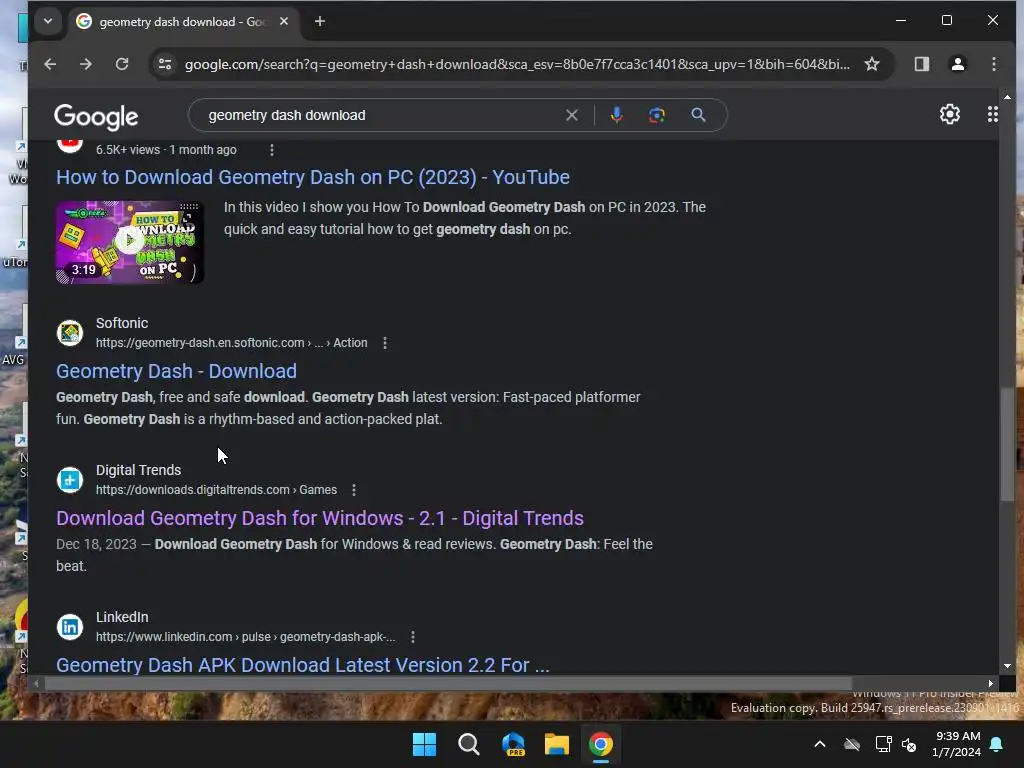Image resolution: width=1024 pixels, height=768 pixels.
Task: Click the Digital Trends favicon
Action: click(x=70, y=480)
